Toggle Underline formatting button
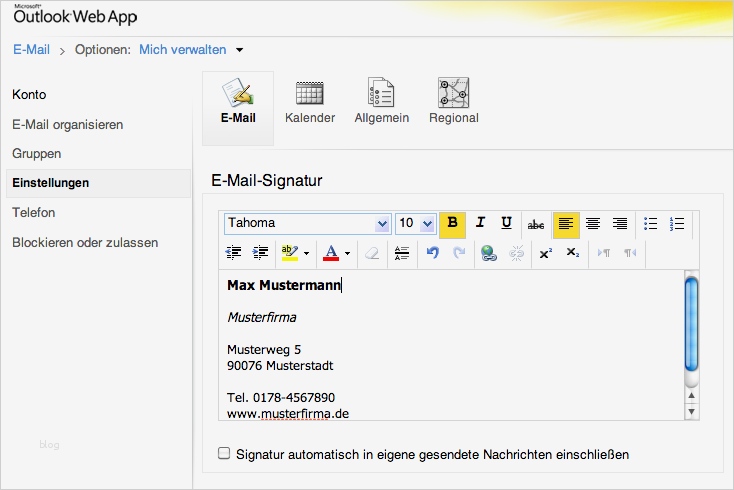The height and width of the screenshot is (490, 734). coord(506,223)
